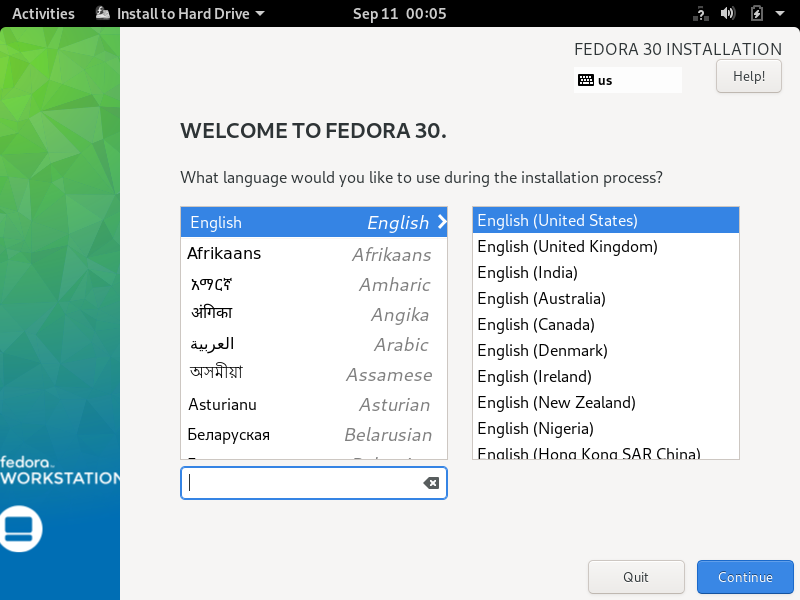Choose English (United States) locale
Viewport: 800px width, 600px height.
click(x=606, y=220)
